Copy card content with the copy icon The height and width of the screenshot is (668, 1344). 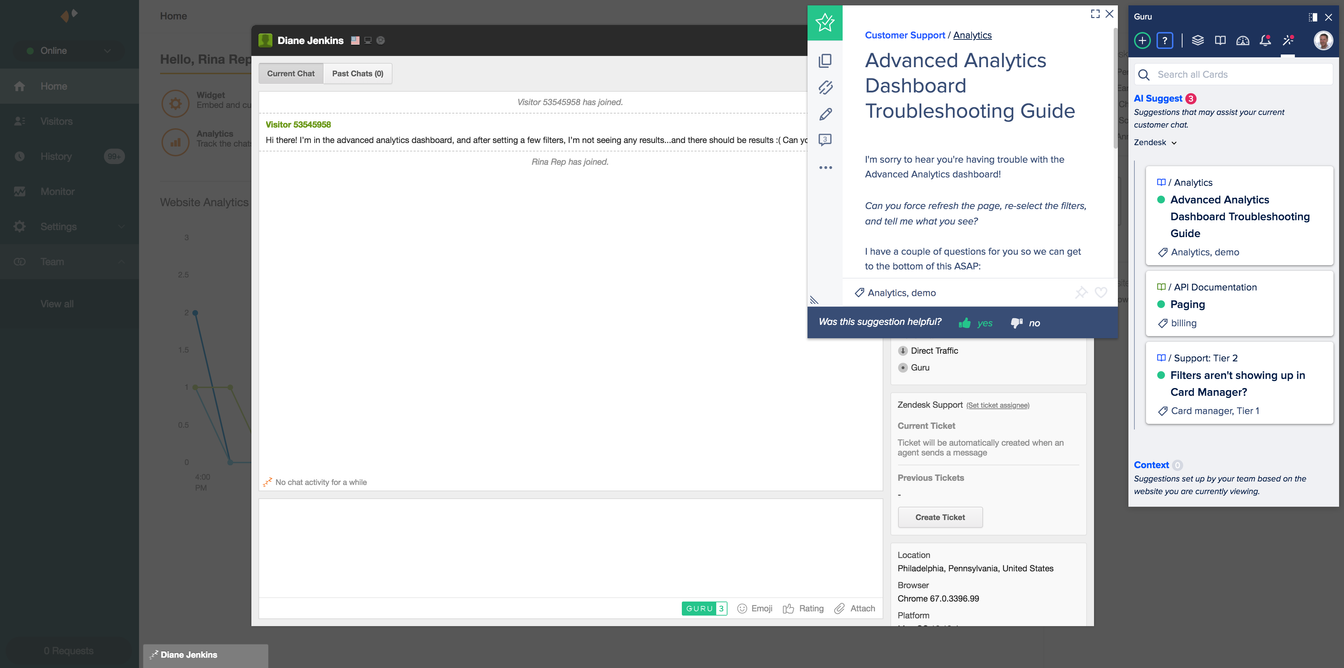point(825,61)
